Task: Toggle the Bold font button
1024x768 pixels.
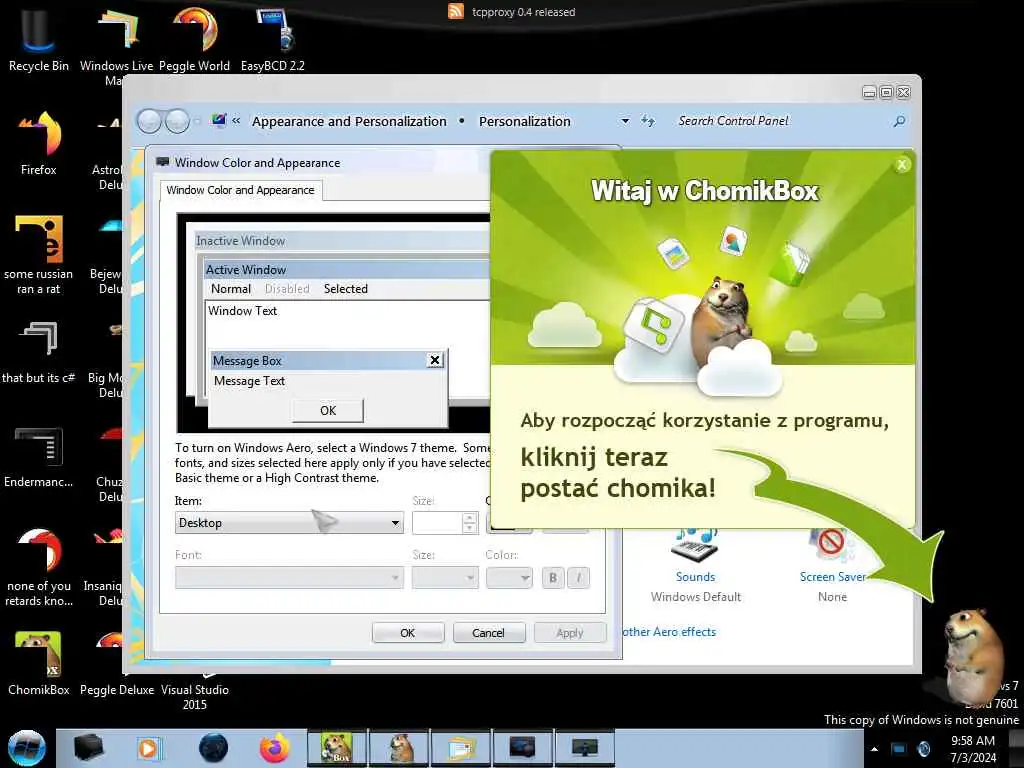Action: [553, 577]
